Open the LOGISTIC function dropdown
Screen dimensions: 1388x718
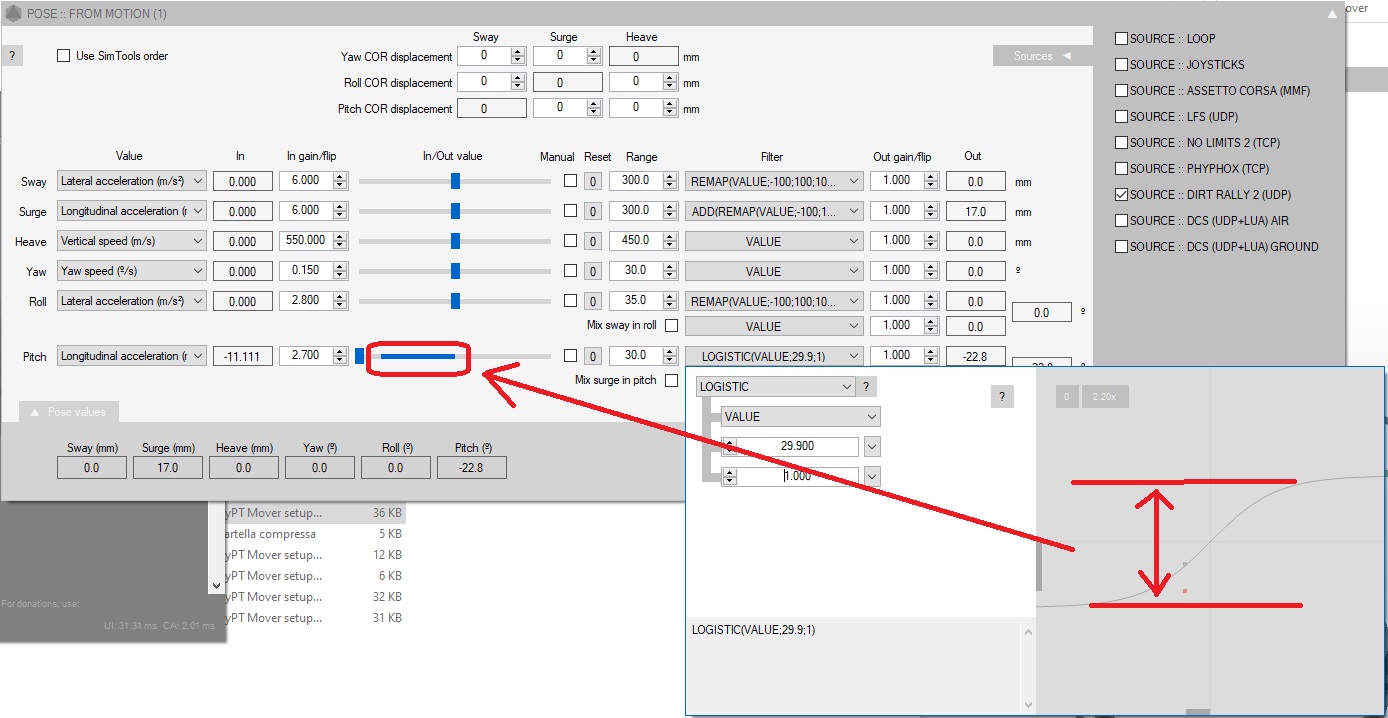775,387
